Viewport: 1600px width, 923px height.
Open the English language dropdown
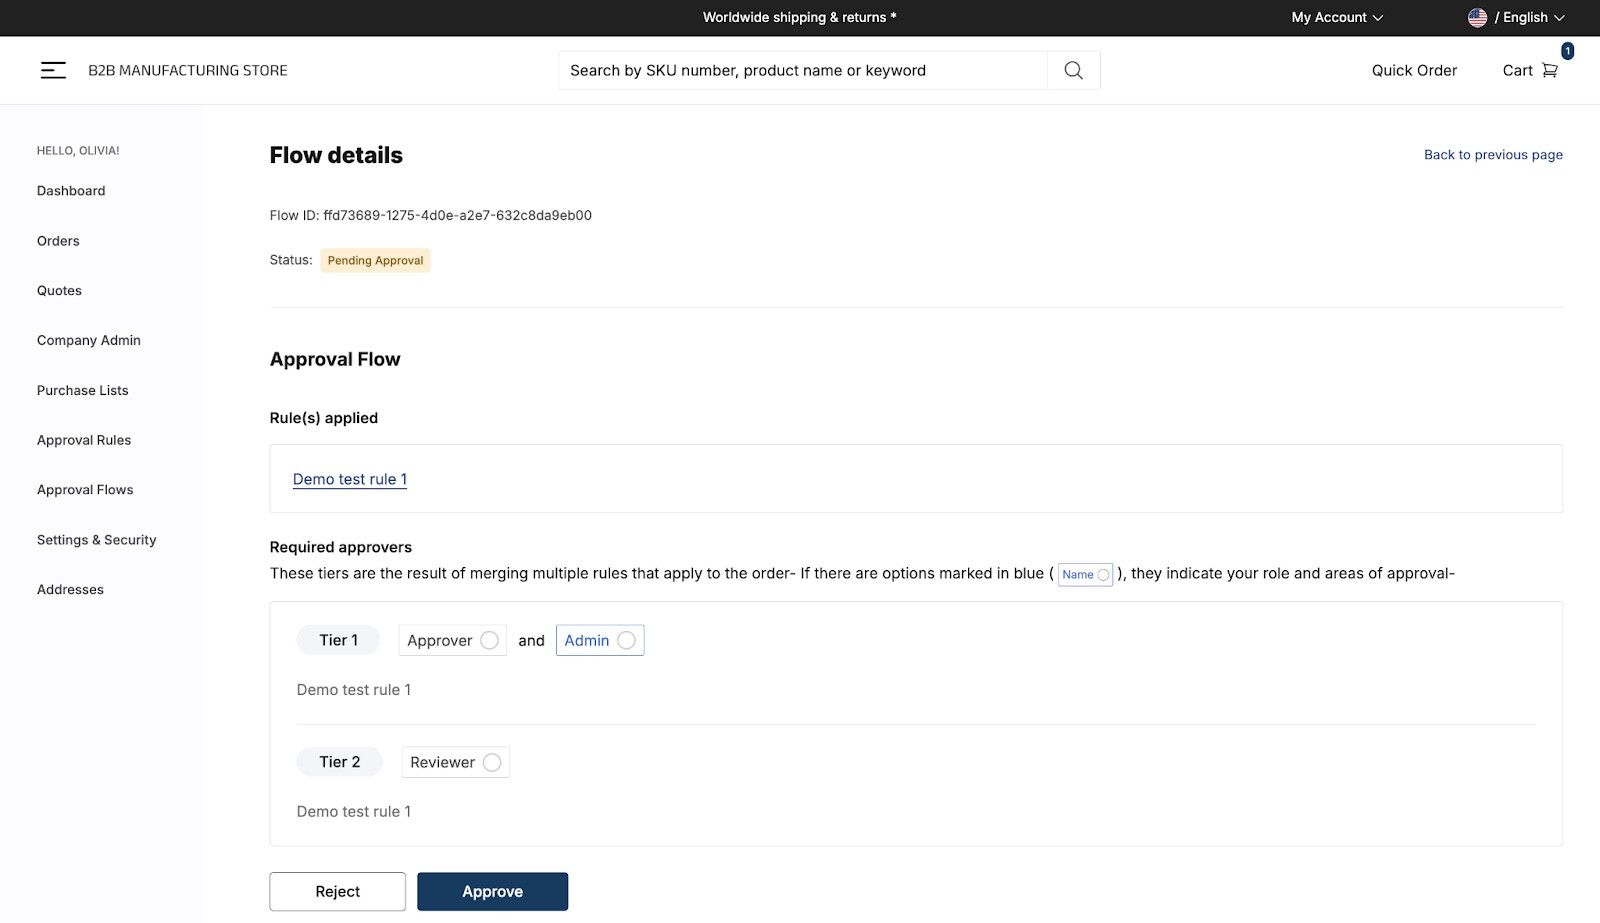[x=1529, y=17]
